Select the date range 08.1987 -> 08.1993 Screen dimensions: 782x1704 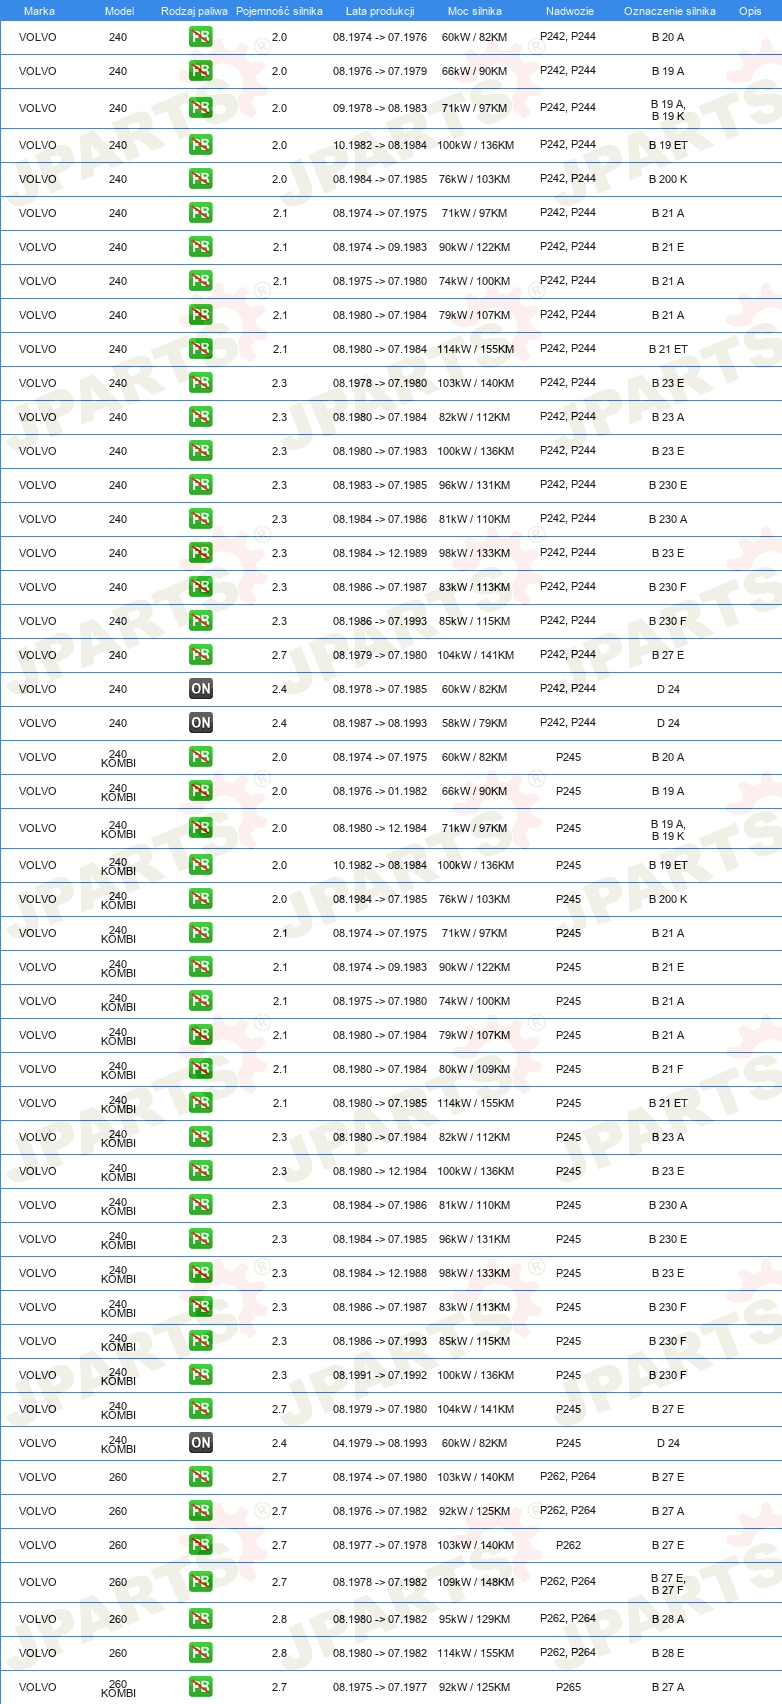point(380,723)
